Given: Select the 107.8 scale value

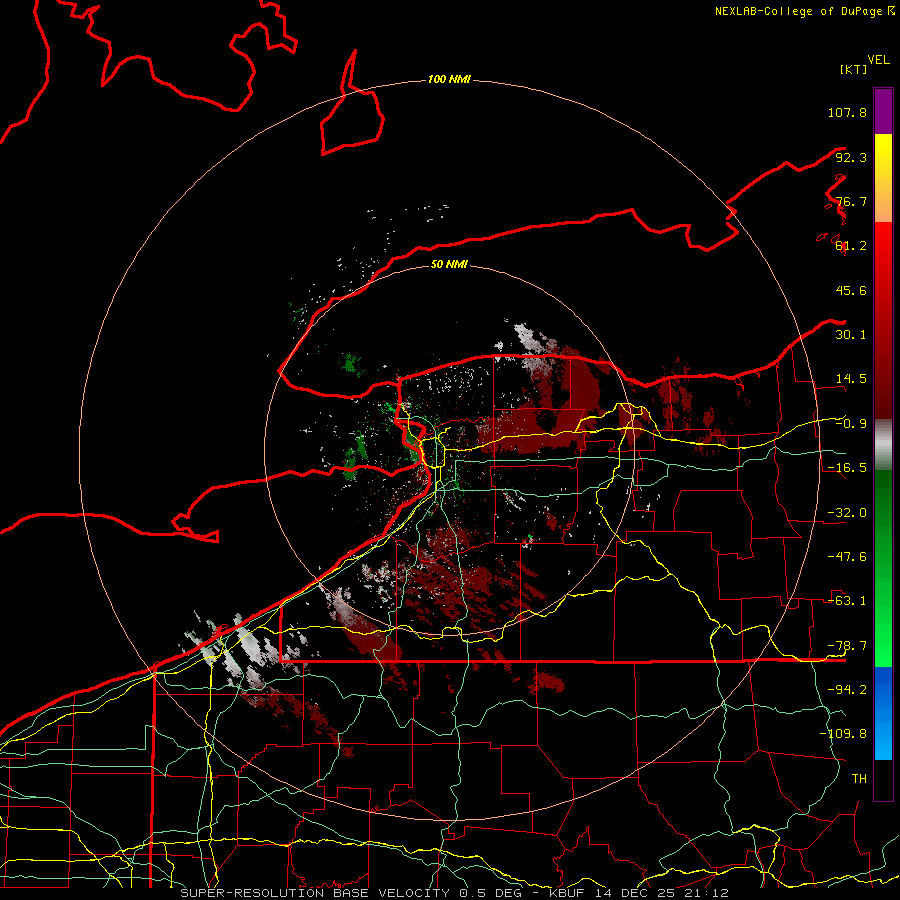Looking at the screenshot, I should coord(847,112).
